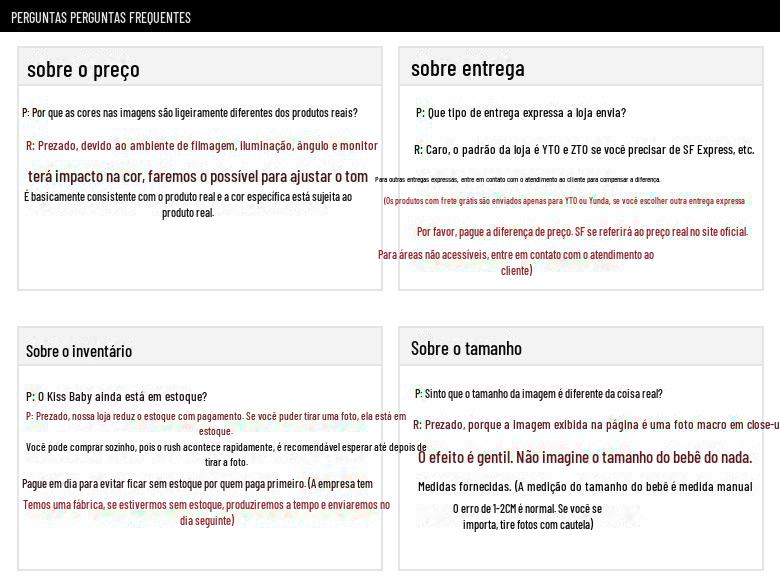Select the line "terá impacto na cor"
The image size is (780, 582).
point(198,176)
